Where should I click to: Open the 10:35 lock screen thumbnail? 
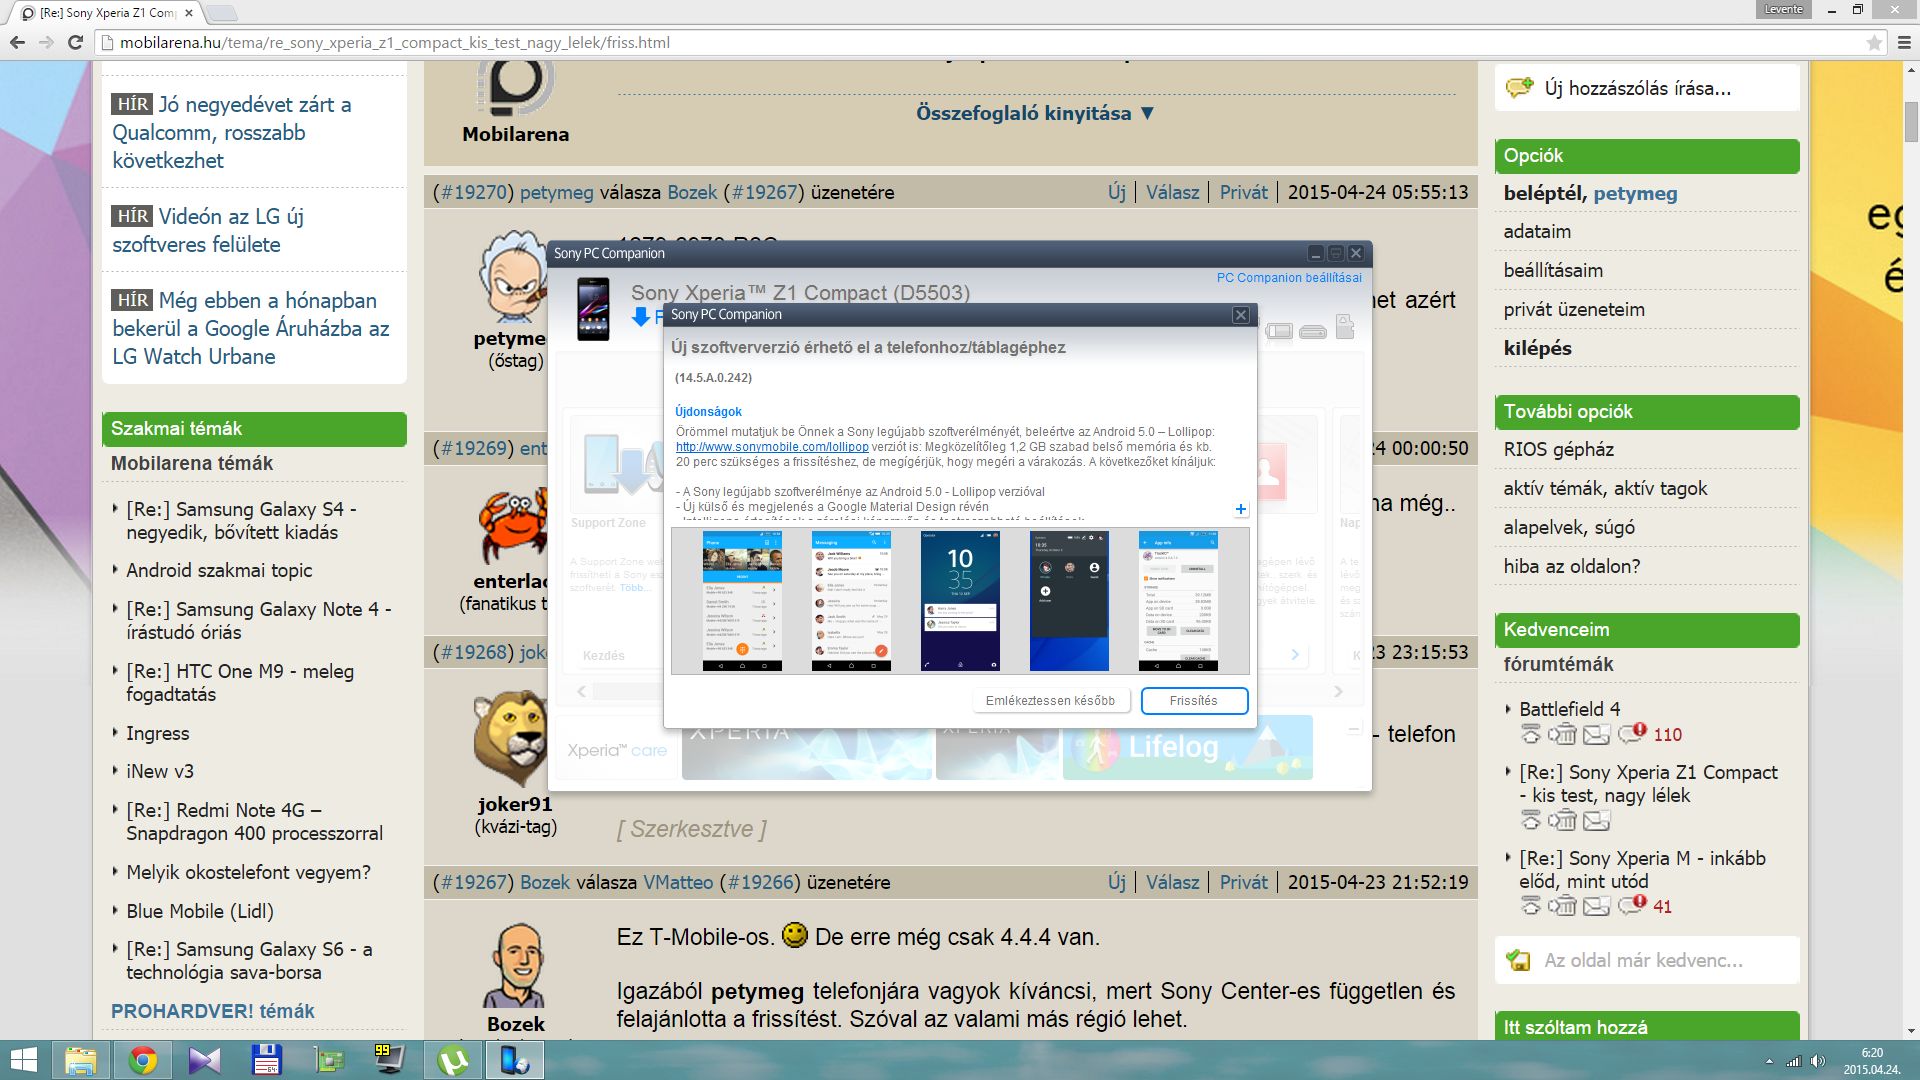coord(960,600)
